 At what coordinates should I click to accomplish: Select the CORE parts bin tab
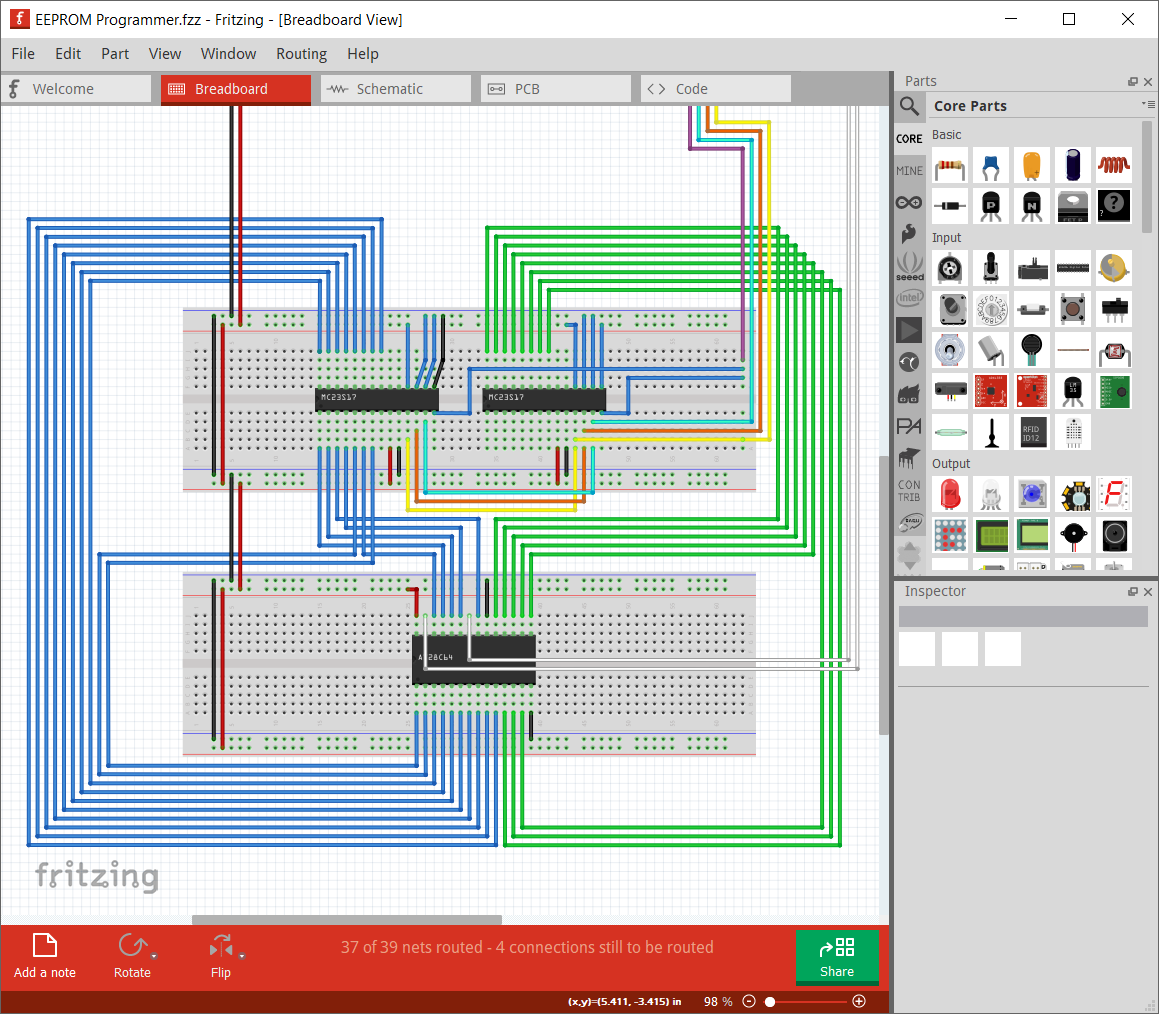909,139
